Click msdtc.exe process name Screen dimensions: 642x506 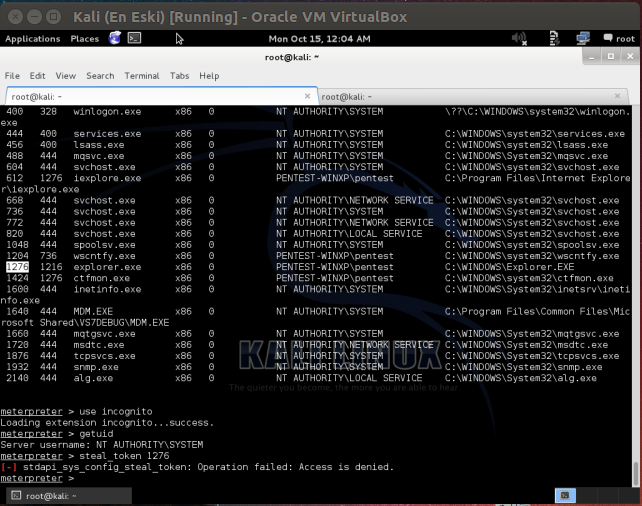click(99, 345)
